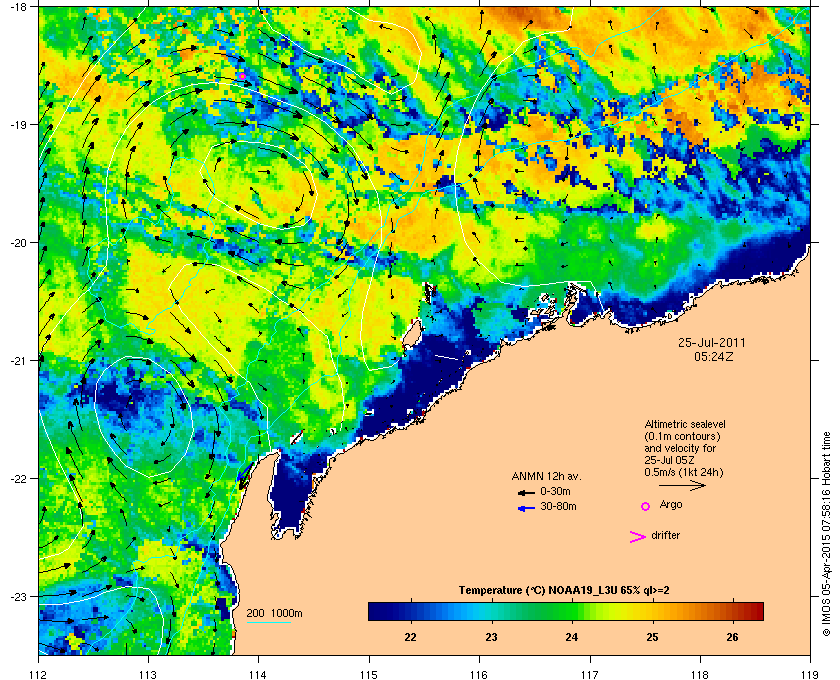Screen dimensions: 840x680
Task: Click the latitude label -20
Action: [18, 242]
